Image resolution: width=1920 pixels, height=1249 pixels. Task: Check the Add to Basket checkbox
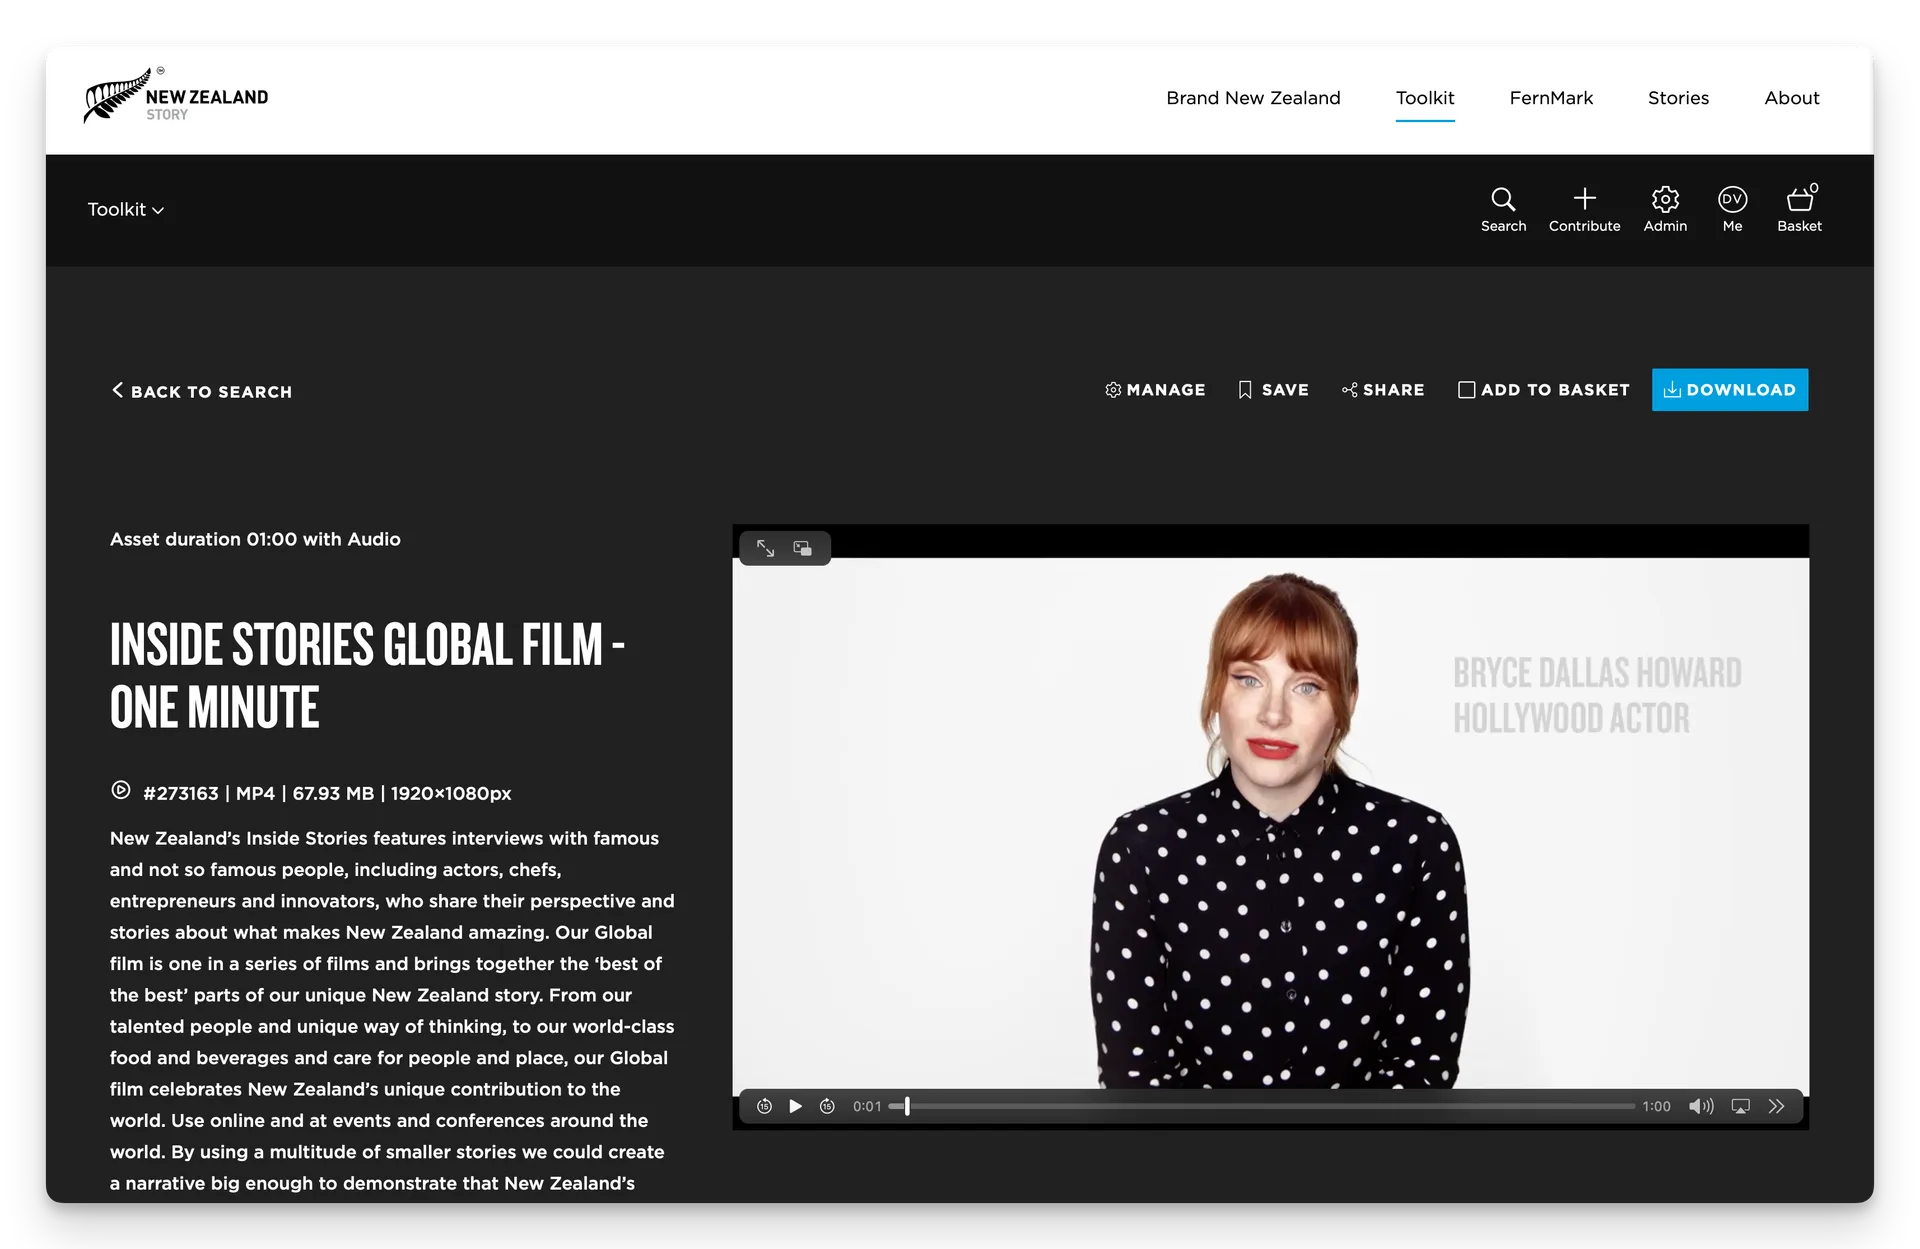click(1466, 390)
